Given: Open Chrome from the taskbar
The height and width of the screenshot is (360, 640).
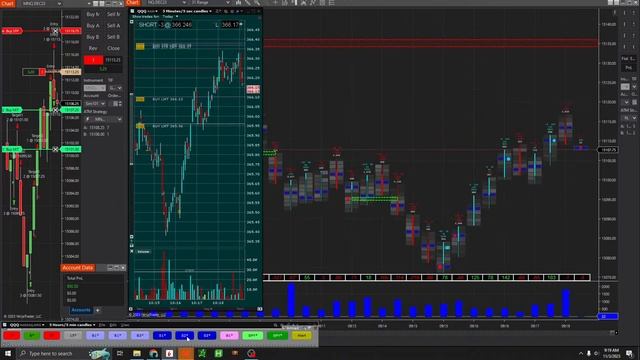Looking at the screenshot, I should tap(153, 353).
